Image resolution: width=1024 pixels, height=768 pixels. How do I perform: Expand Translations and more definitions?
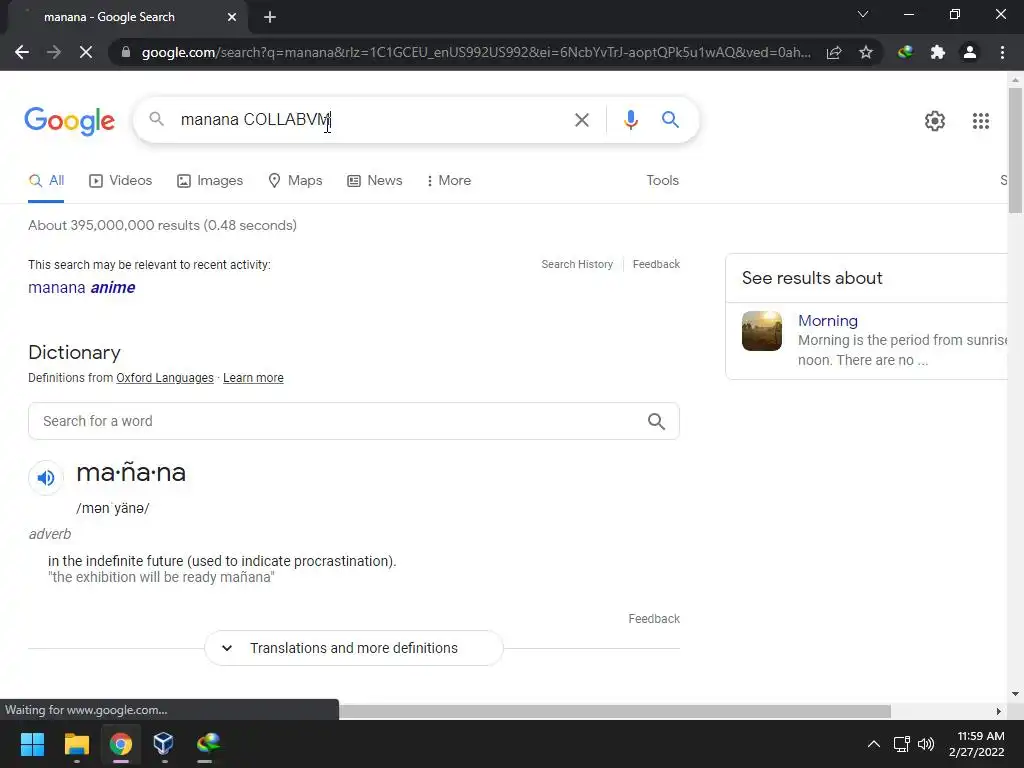pos(354,648)
